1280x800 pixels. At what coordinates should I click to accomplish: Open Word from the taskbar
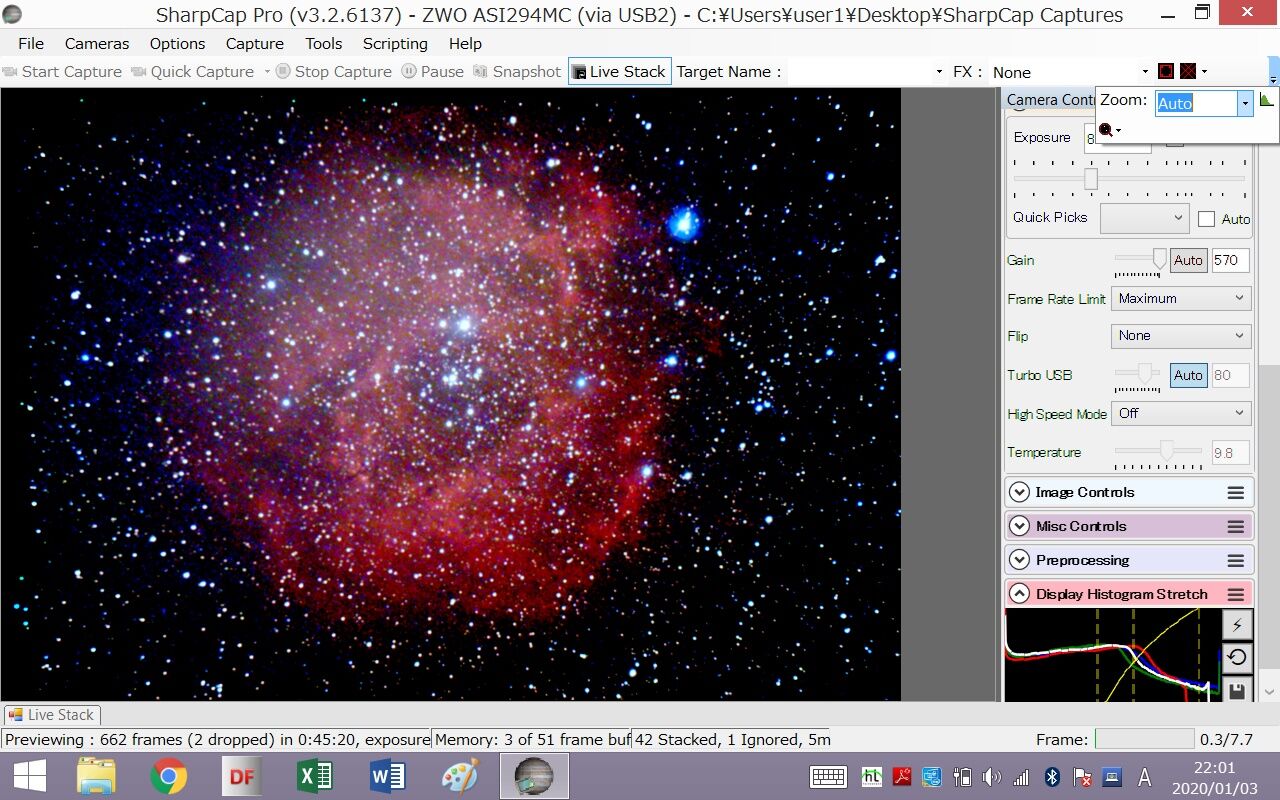387,776
